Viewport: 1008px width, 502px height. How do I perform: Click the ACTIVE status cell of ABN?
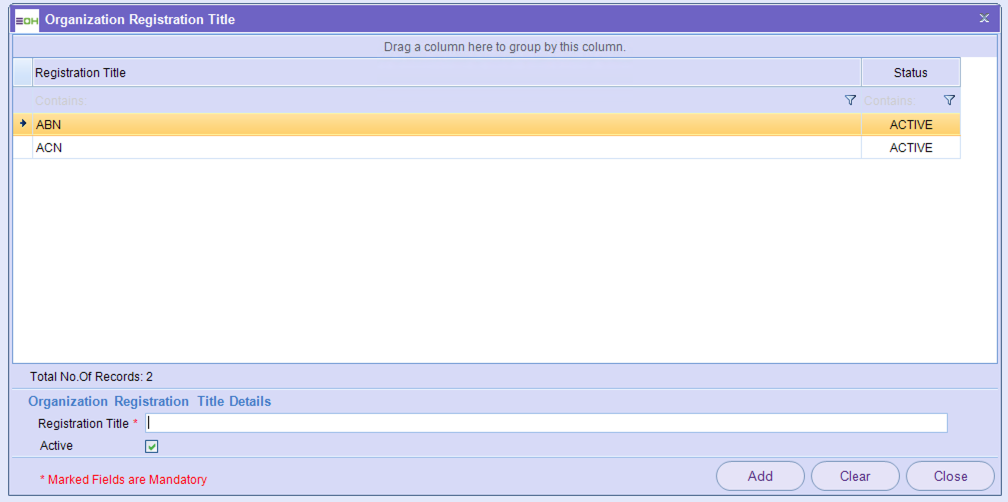coord(910,125)
